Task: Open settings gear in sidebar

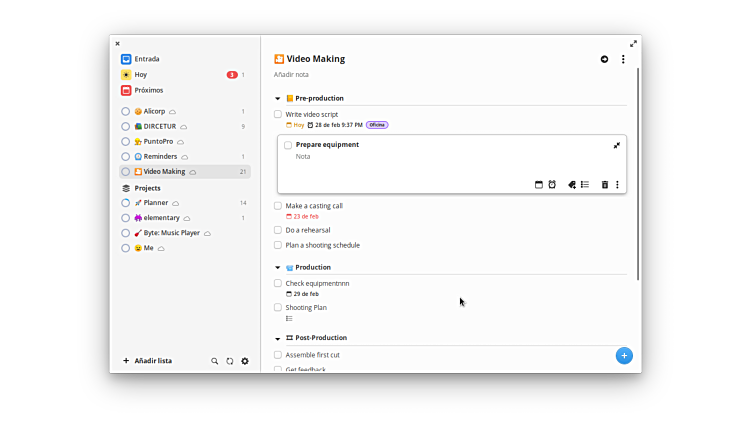Action: 245,361
